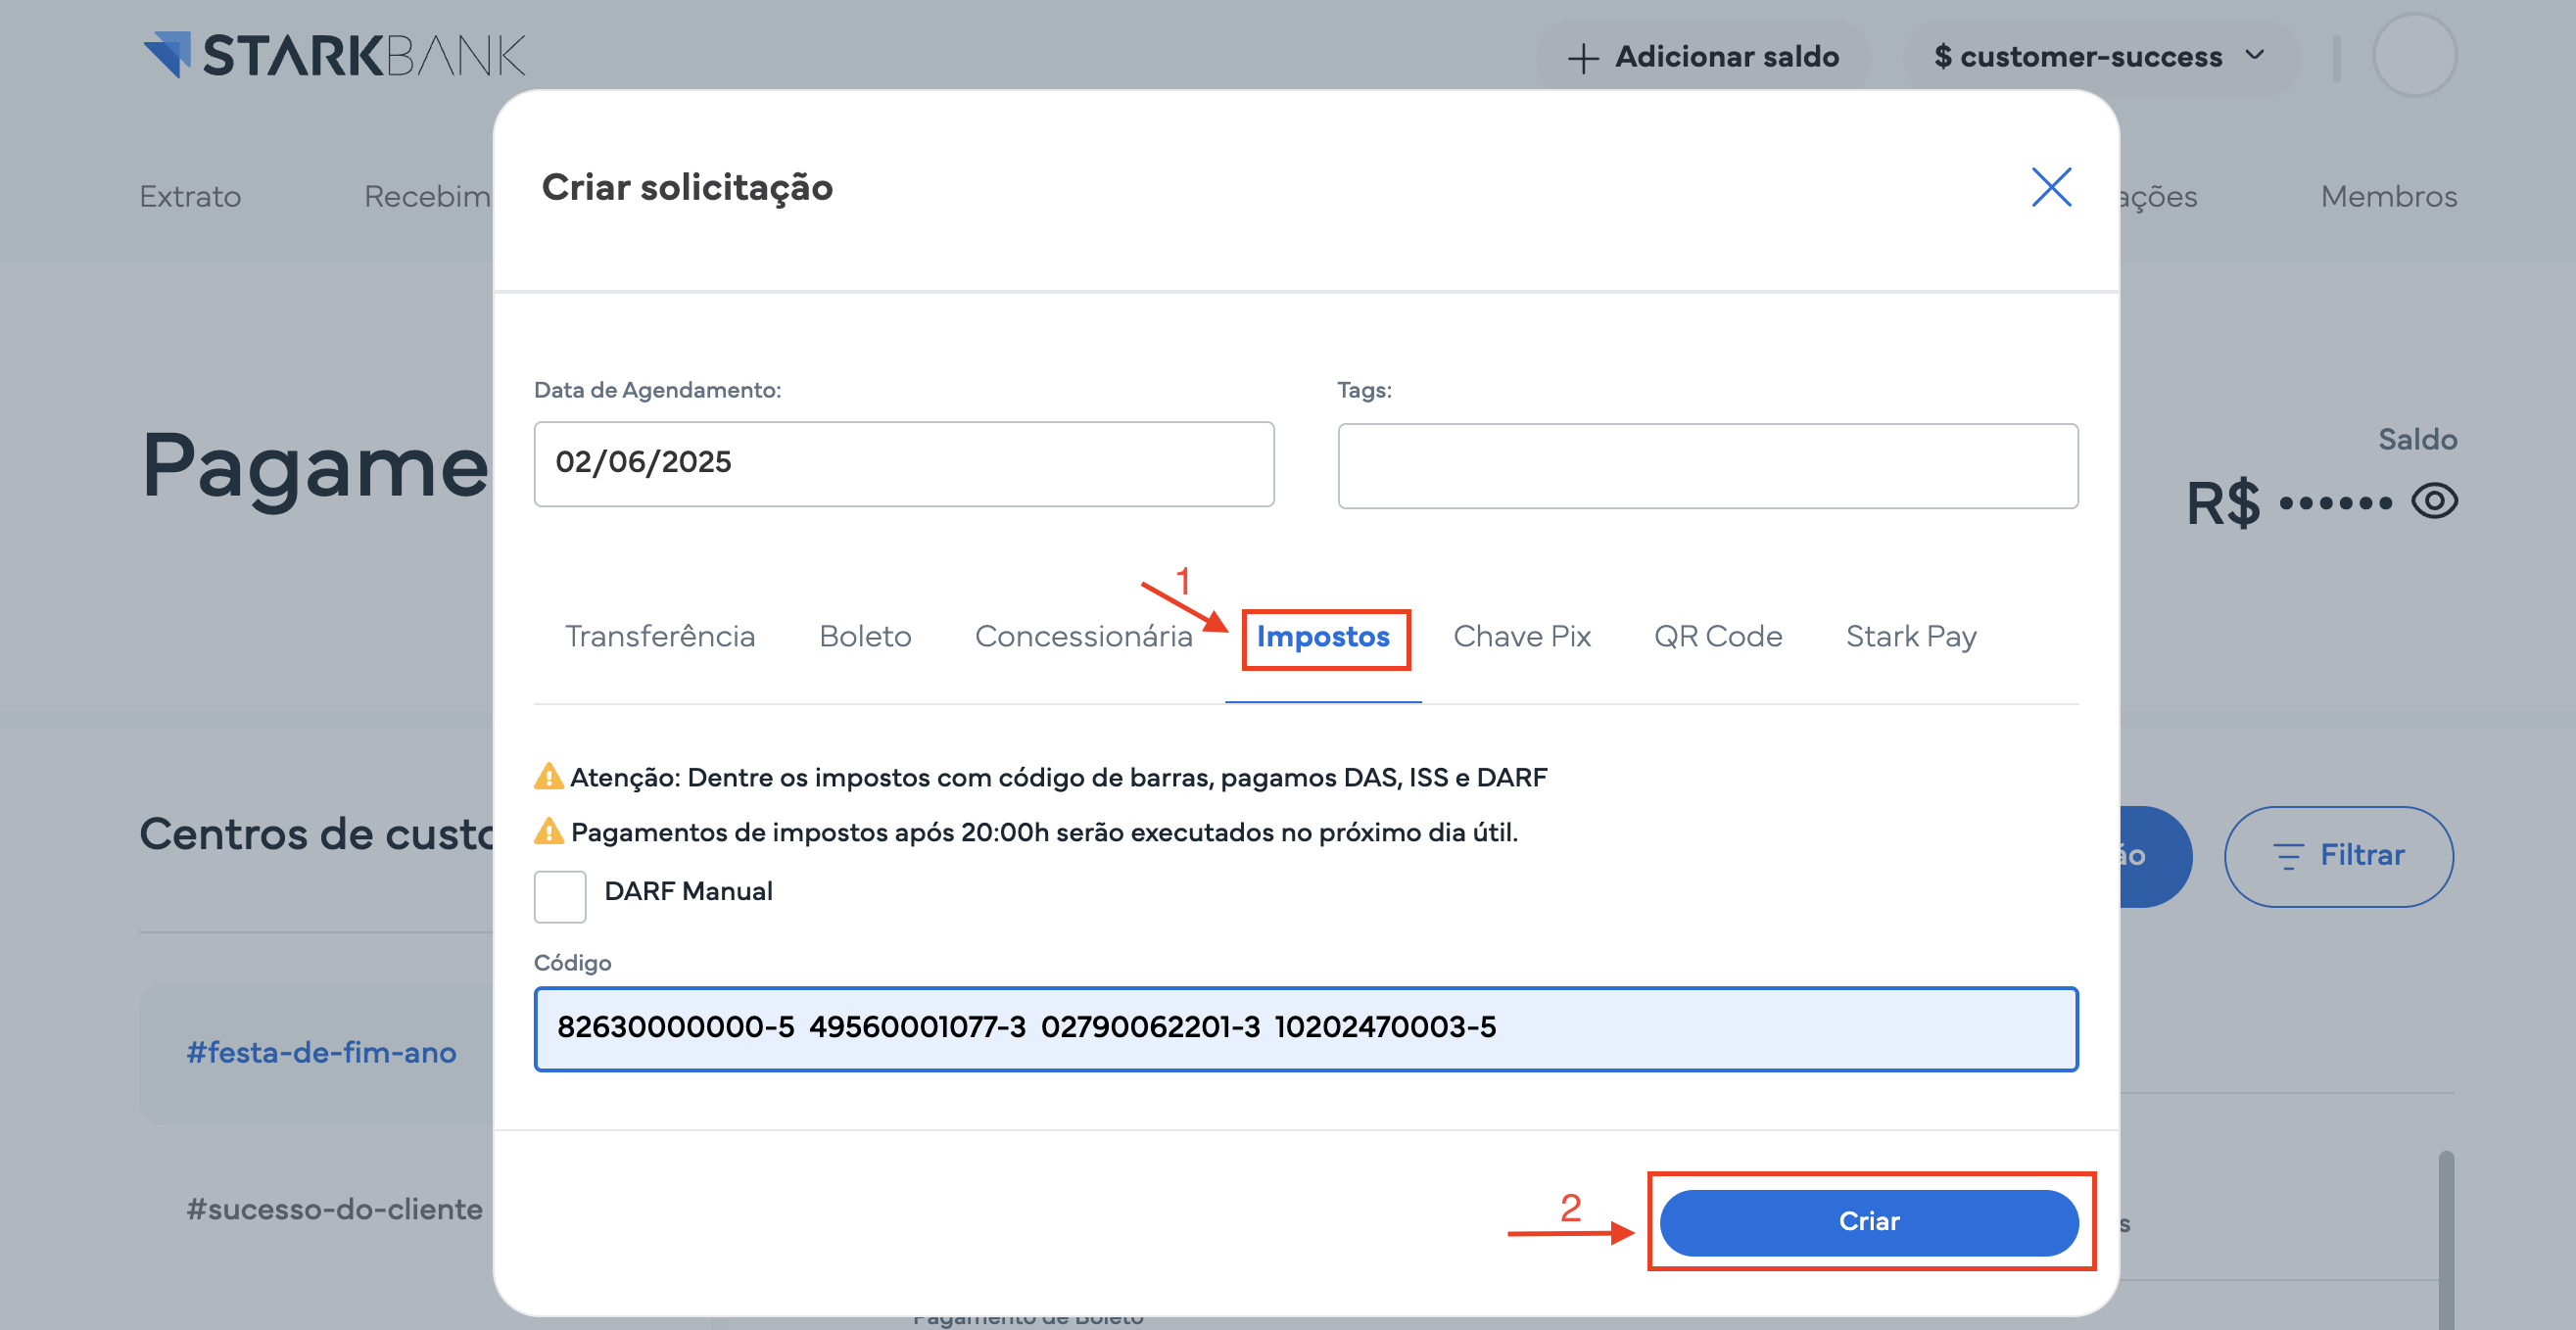Switch to the Concessionária tab

point(1083,637)
